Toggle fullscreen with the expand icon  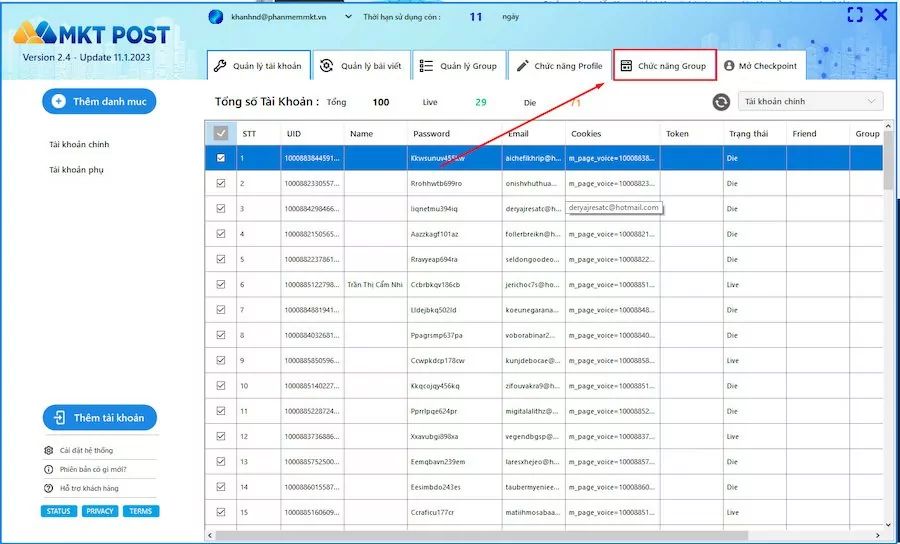click(855, 15)
